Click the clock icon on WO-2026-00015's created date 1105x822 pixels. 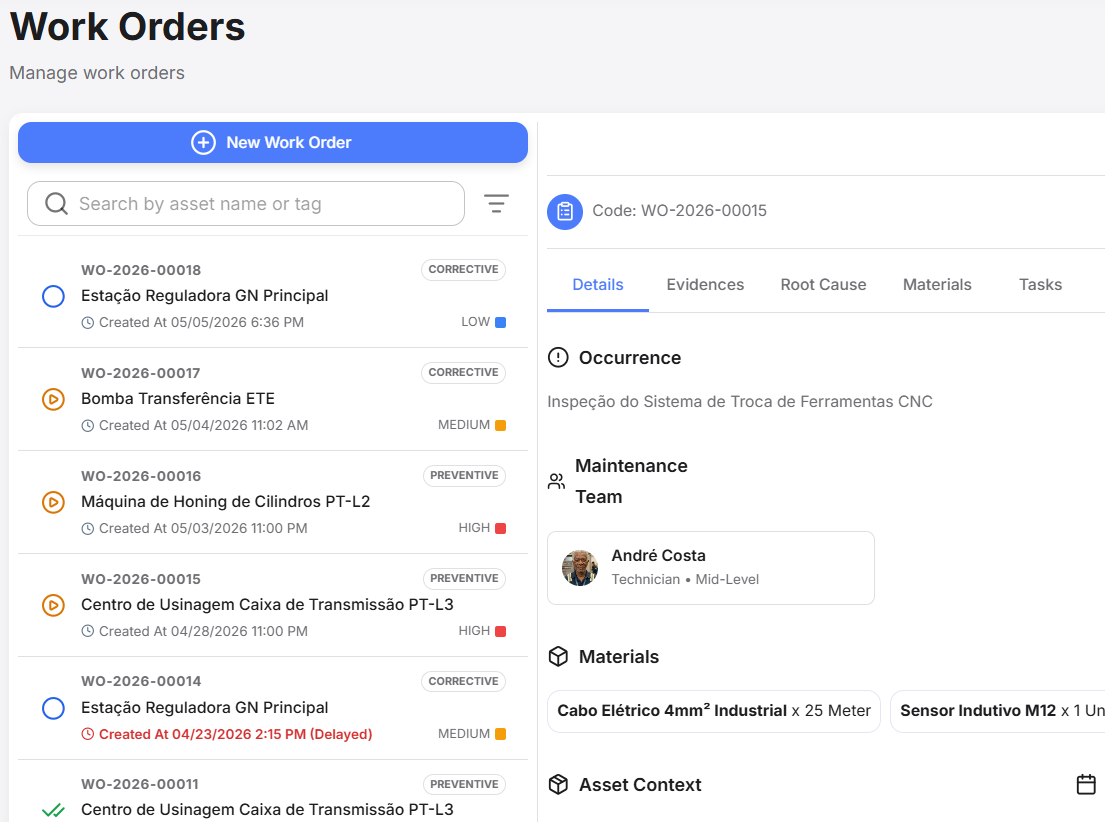[x=87, y=632]
